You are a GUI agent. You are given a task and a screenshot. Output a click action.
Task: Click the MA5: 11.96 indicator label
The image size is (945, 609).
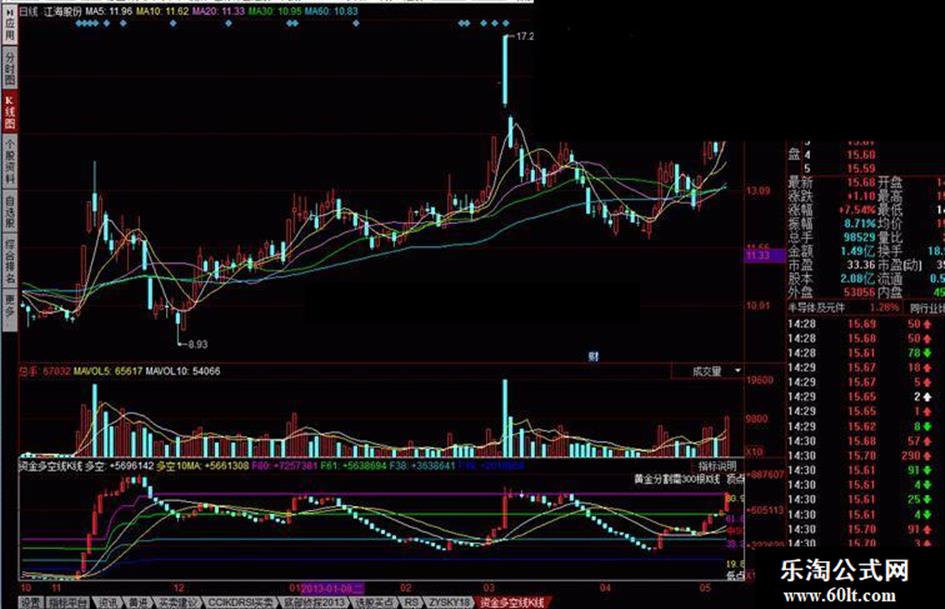point(109,11)
